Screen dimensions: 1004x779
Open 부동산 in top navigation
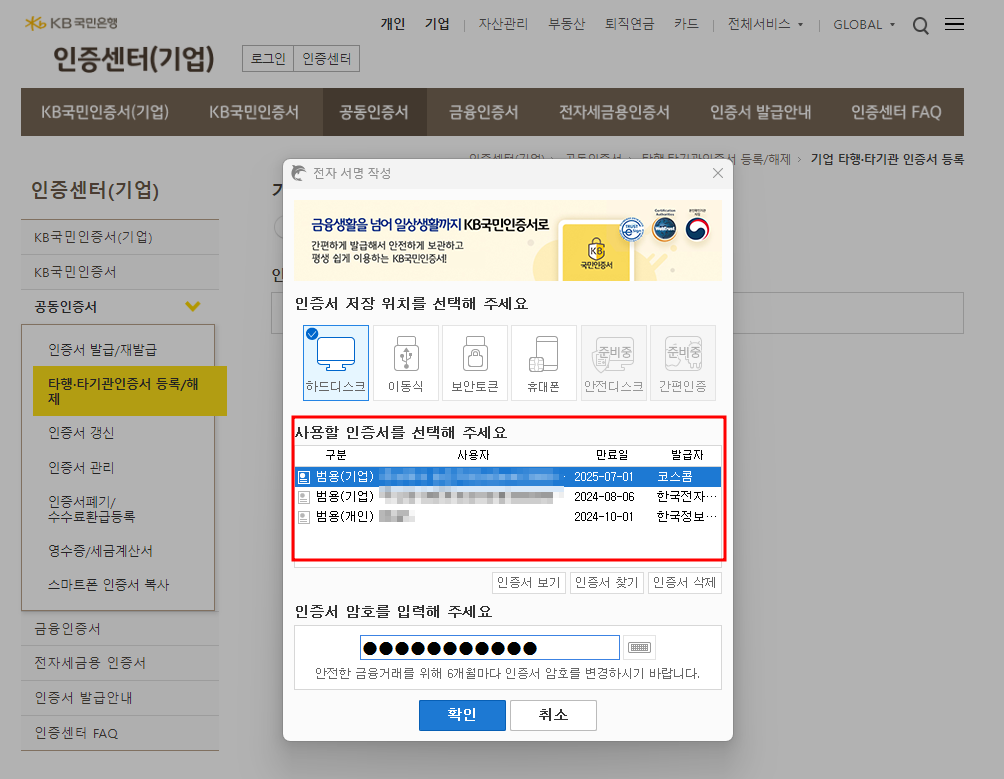(567, 24)
